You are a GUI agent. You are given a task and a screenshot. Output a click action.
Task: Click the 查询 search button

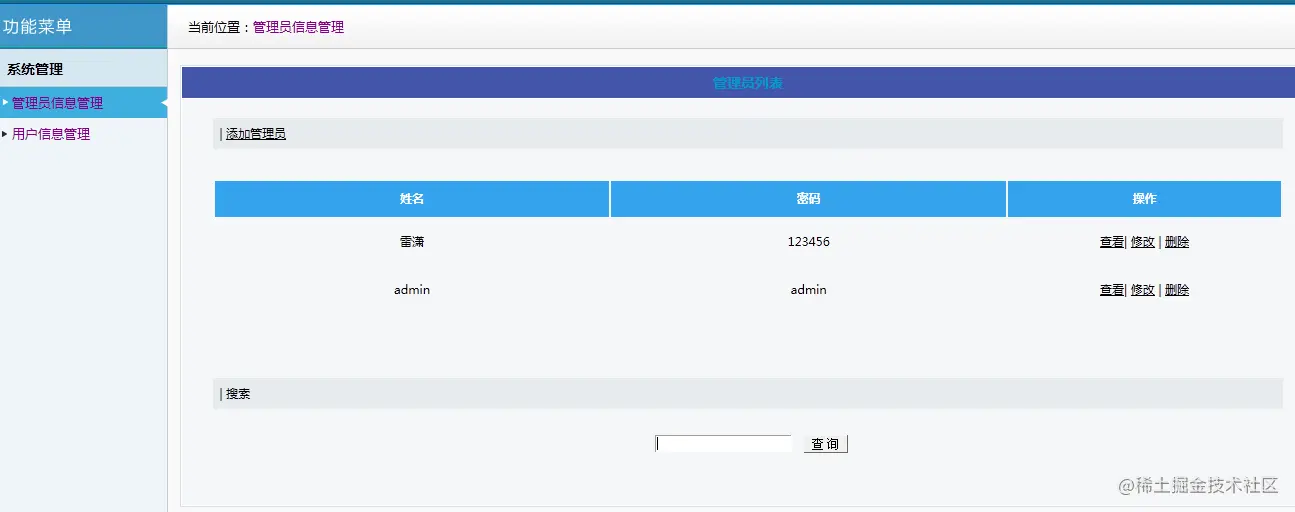point(826,444)
